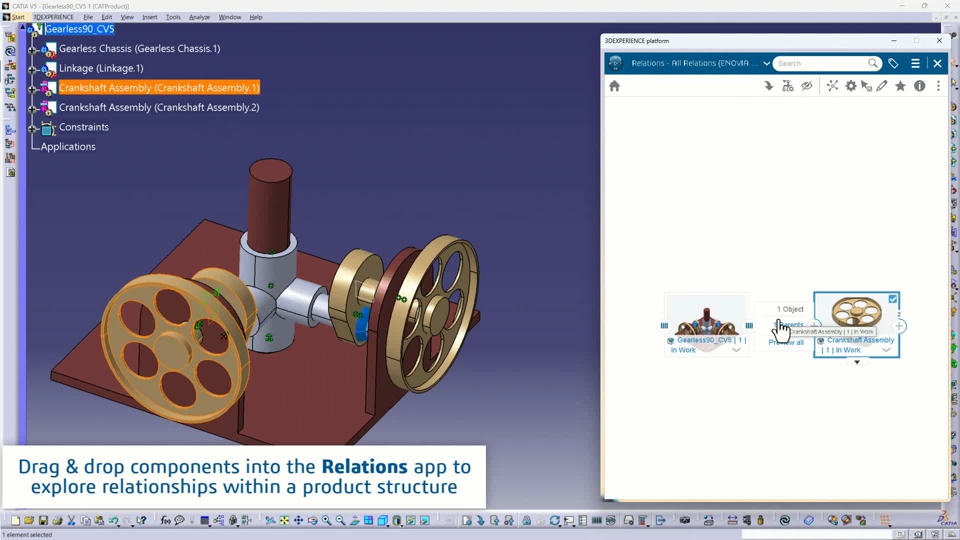This screenshot has height=540, width=960.
Task: Expand the Linkage (Linkage.1) tree node
Action: pos(32,69)
